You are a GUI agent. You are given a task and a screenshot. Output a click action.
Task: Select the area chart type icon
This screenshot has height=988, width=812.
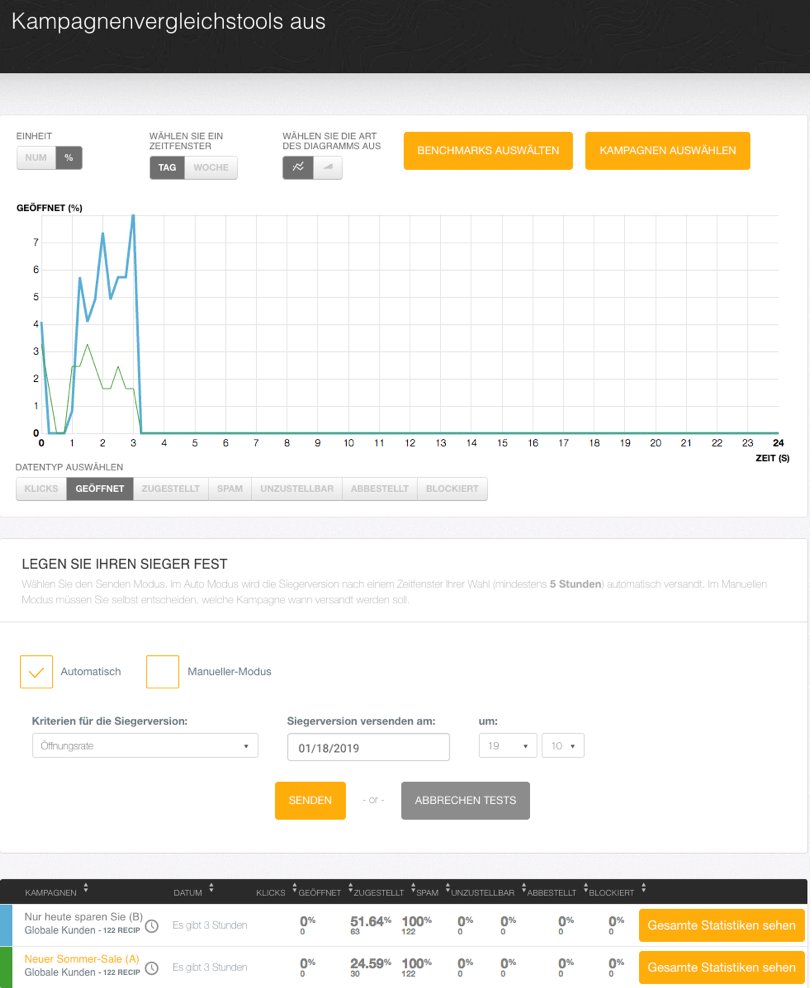[328, 167]
